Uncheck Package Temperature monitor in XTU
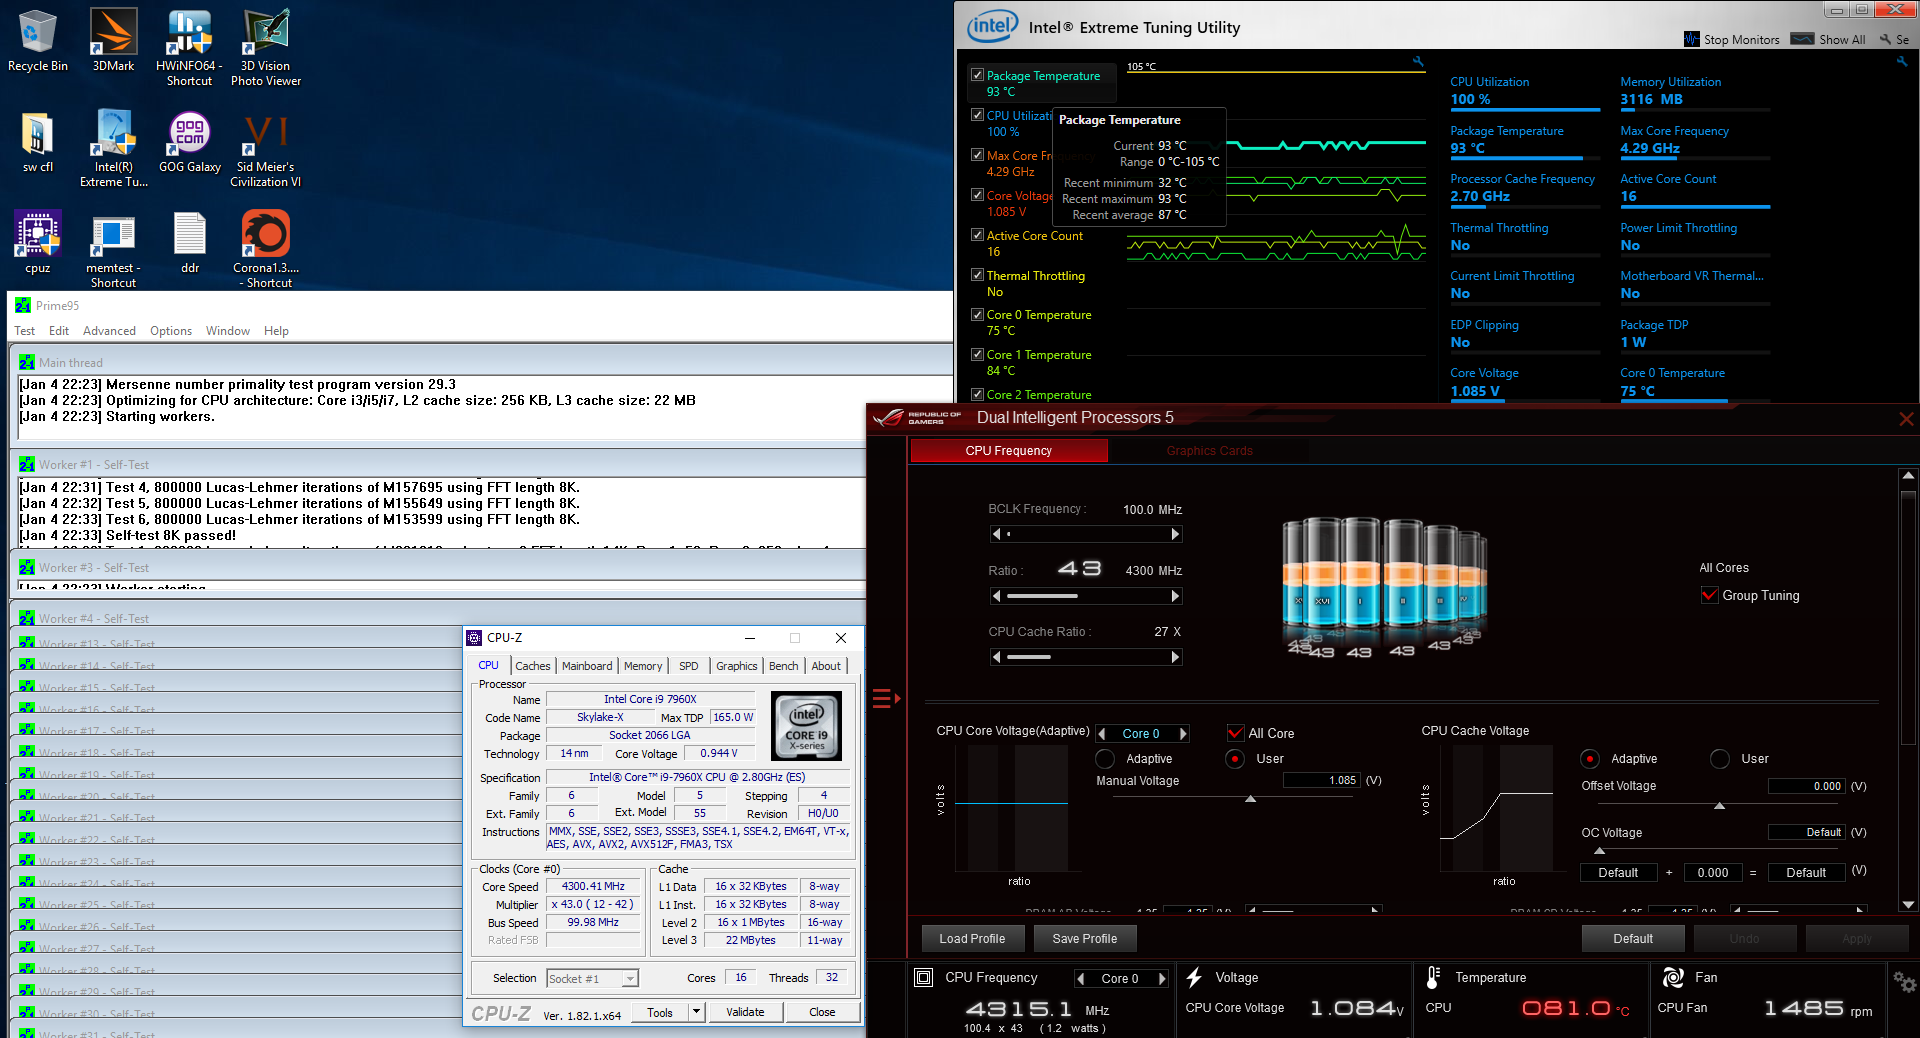The height and width of the screenshot is (1038, 1920). pos(977,75)
